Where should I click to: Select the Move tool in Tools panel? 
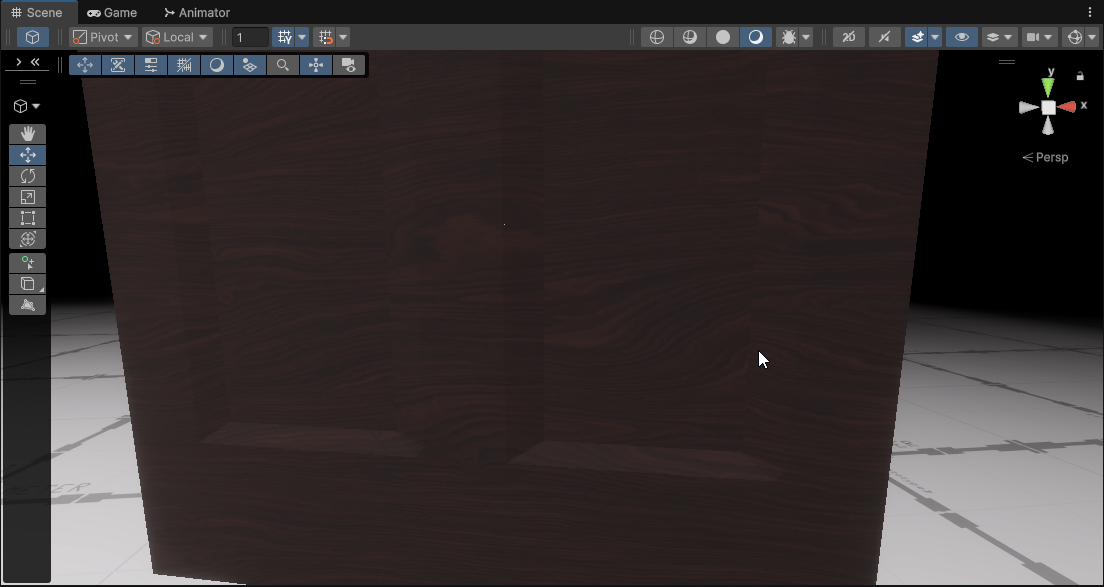click(27, 155)
